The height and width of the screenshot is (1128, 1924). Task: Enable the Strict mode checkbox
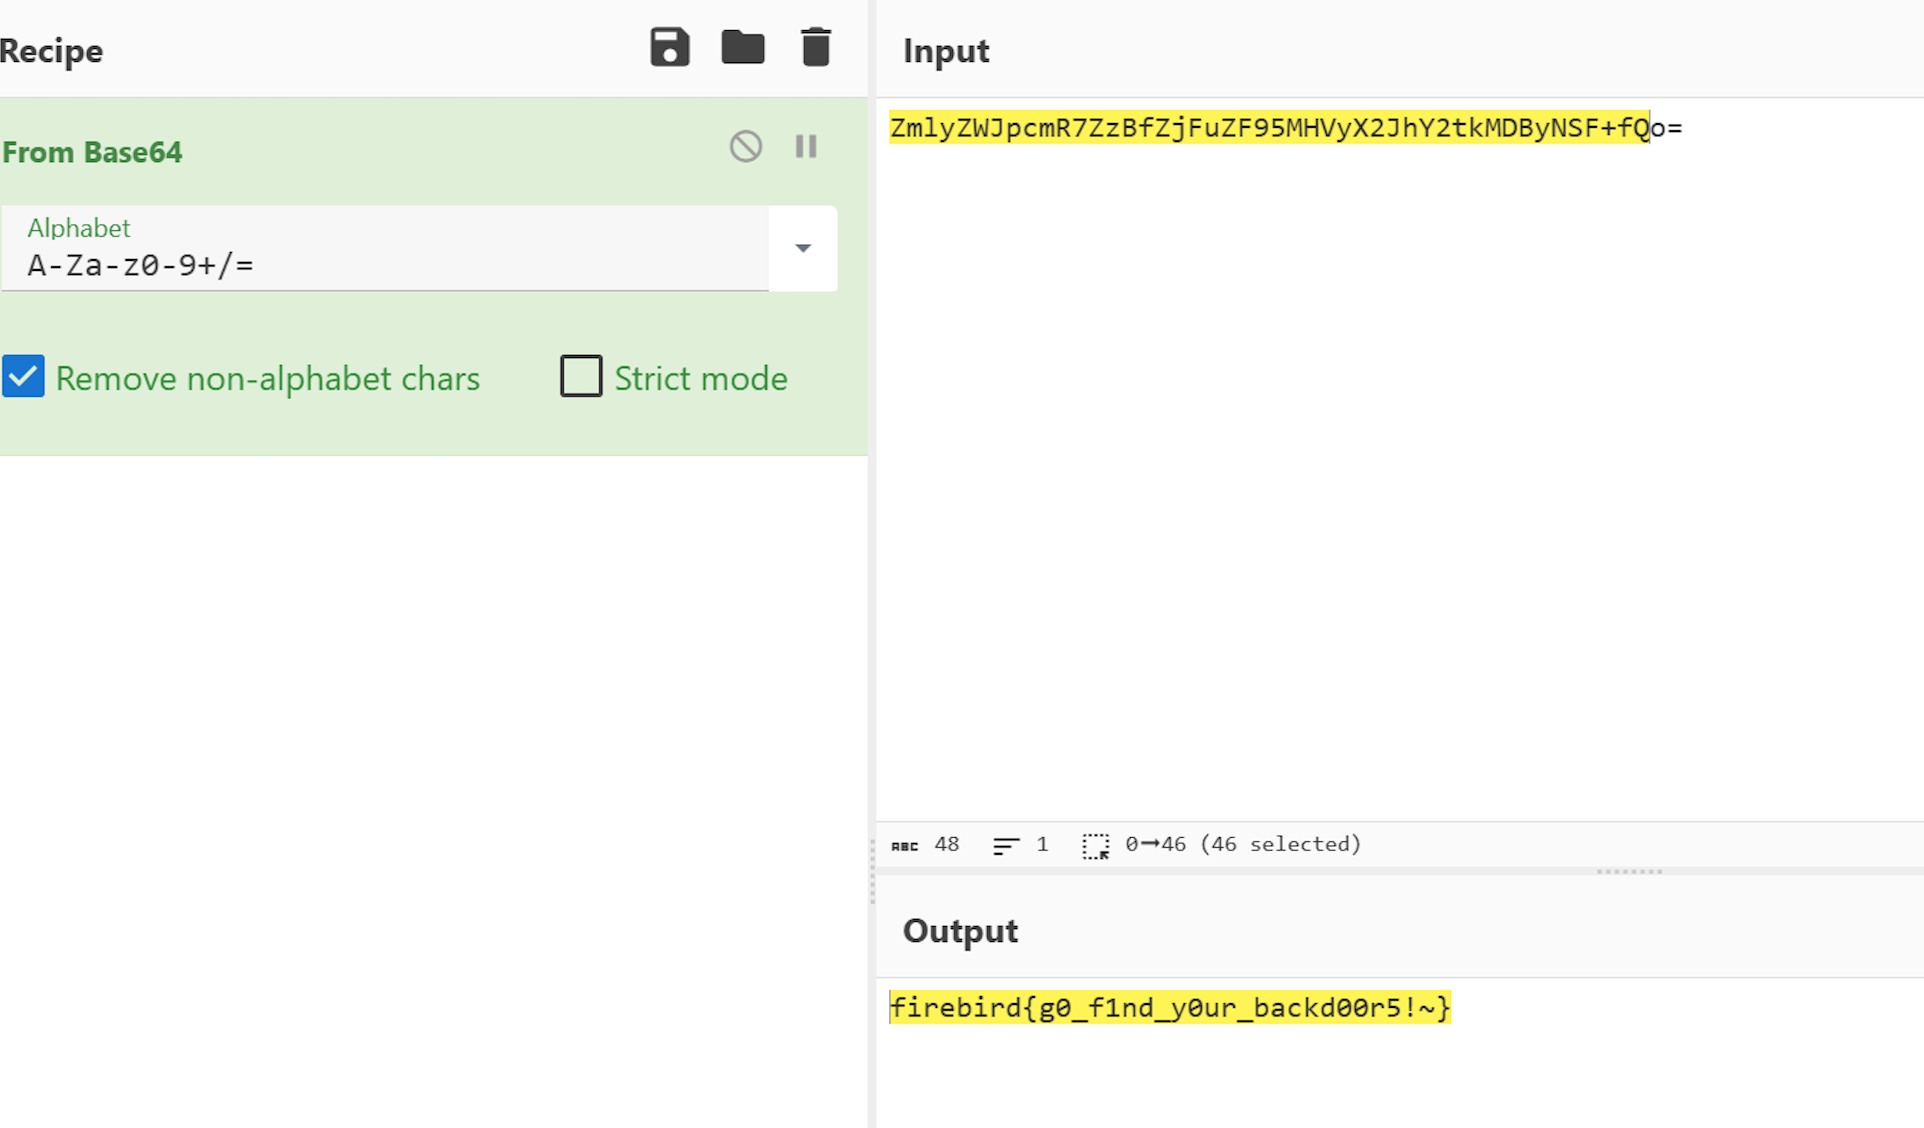coord(581,377)
